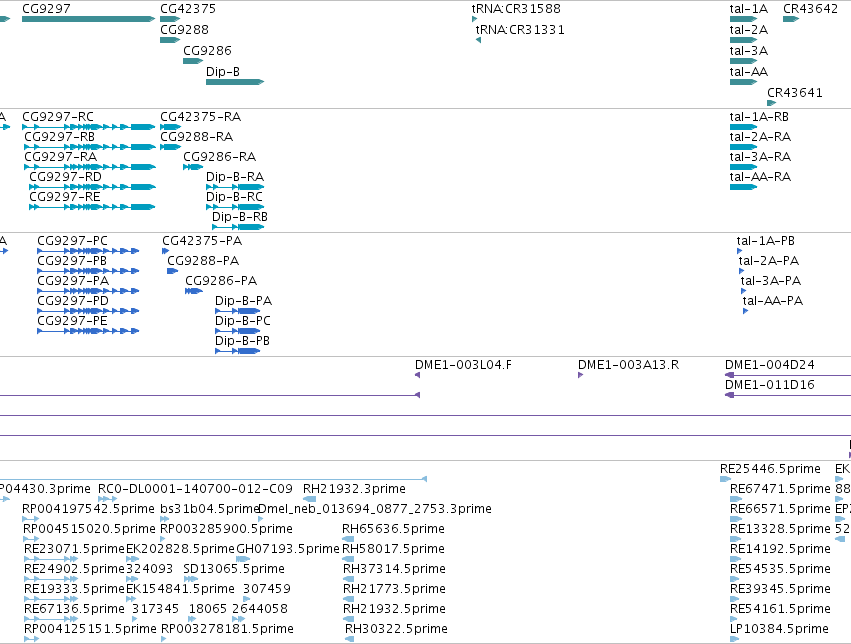The width and height of the screenshot is (851, 644).
Task: Select the tal-3A gene label
Action: [x=749, y=50]
